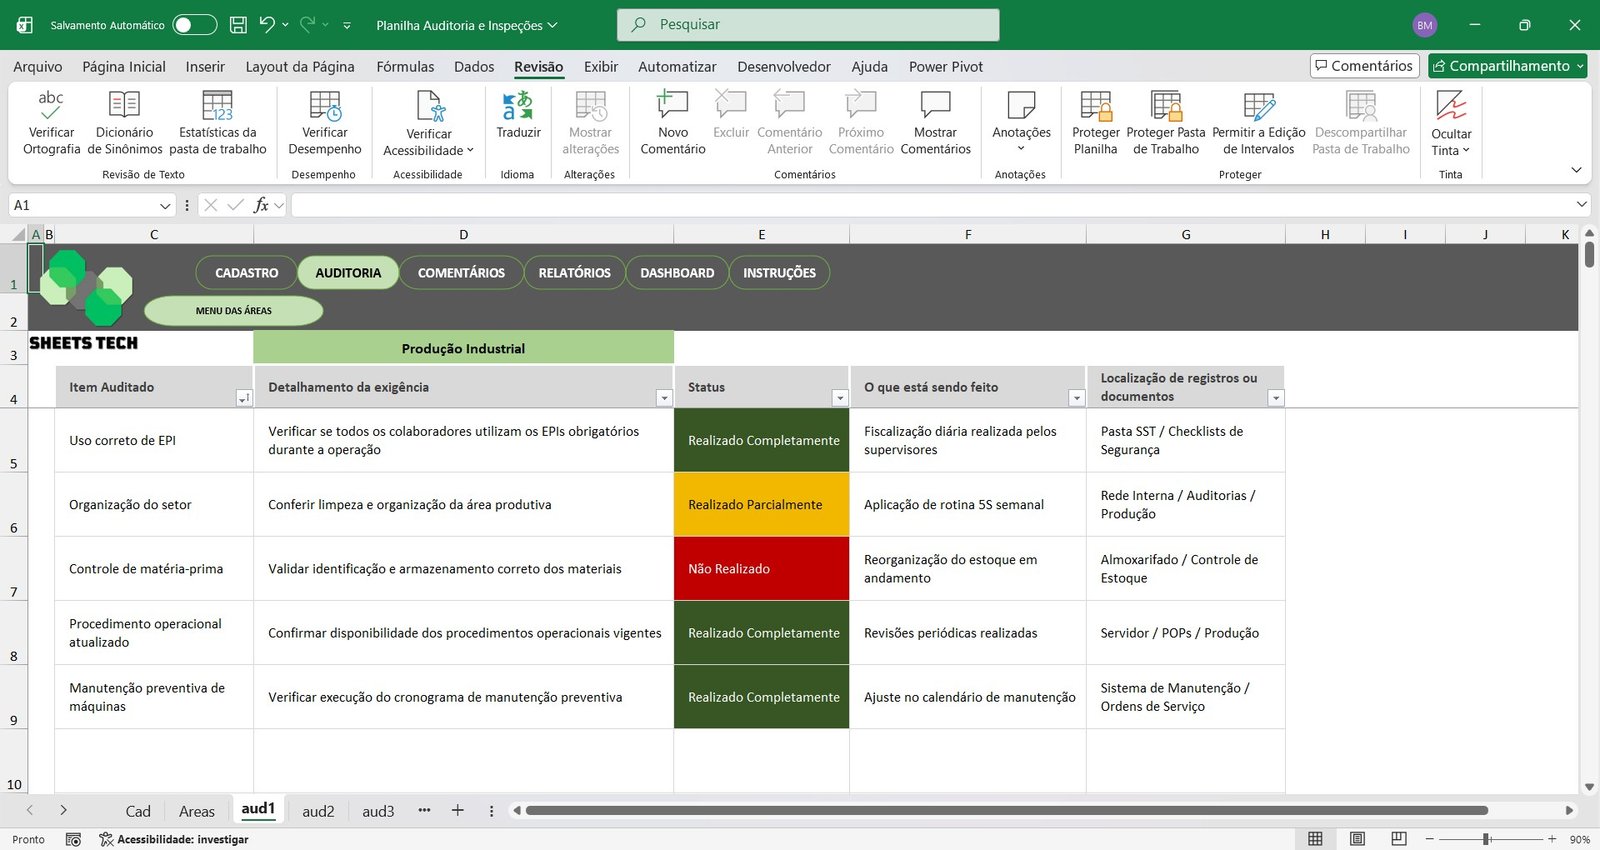Click Proteger Planilha icon

[x=1096, y=105]
